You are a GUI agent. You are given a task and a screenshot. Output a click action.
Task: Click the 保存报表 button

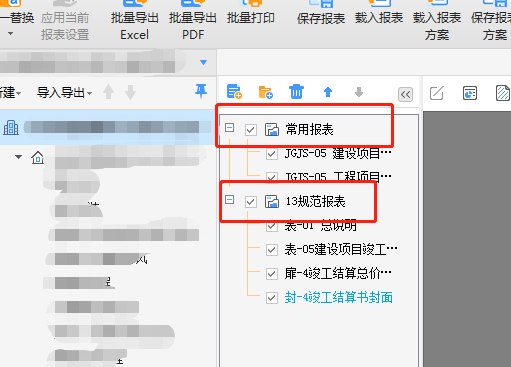(321, 13)
